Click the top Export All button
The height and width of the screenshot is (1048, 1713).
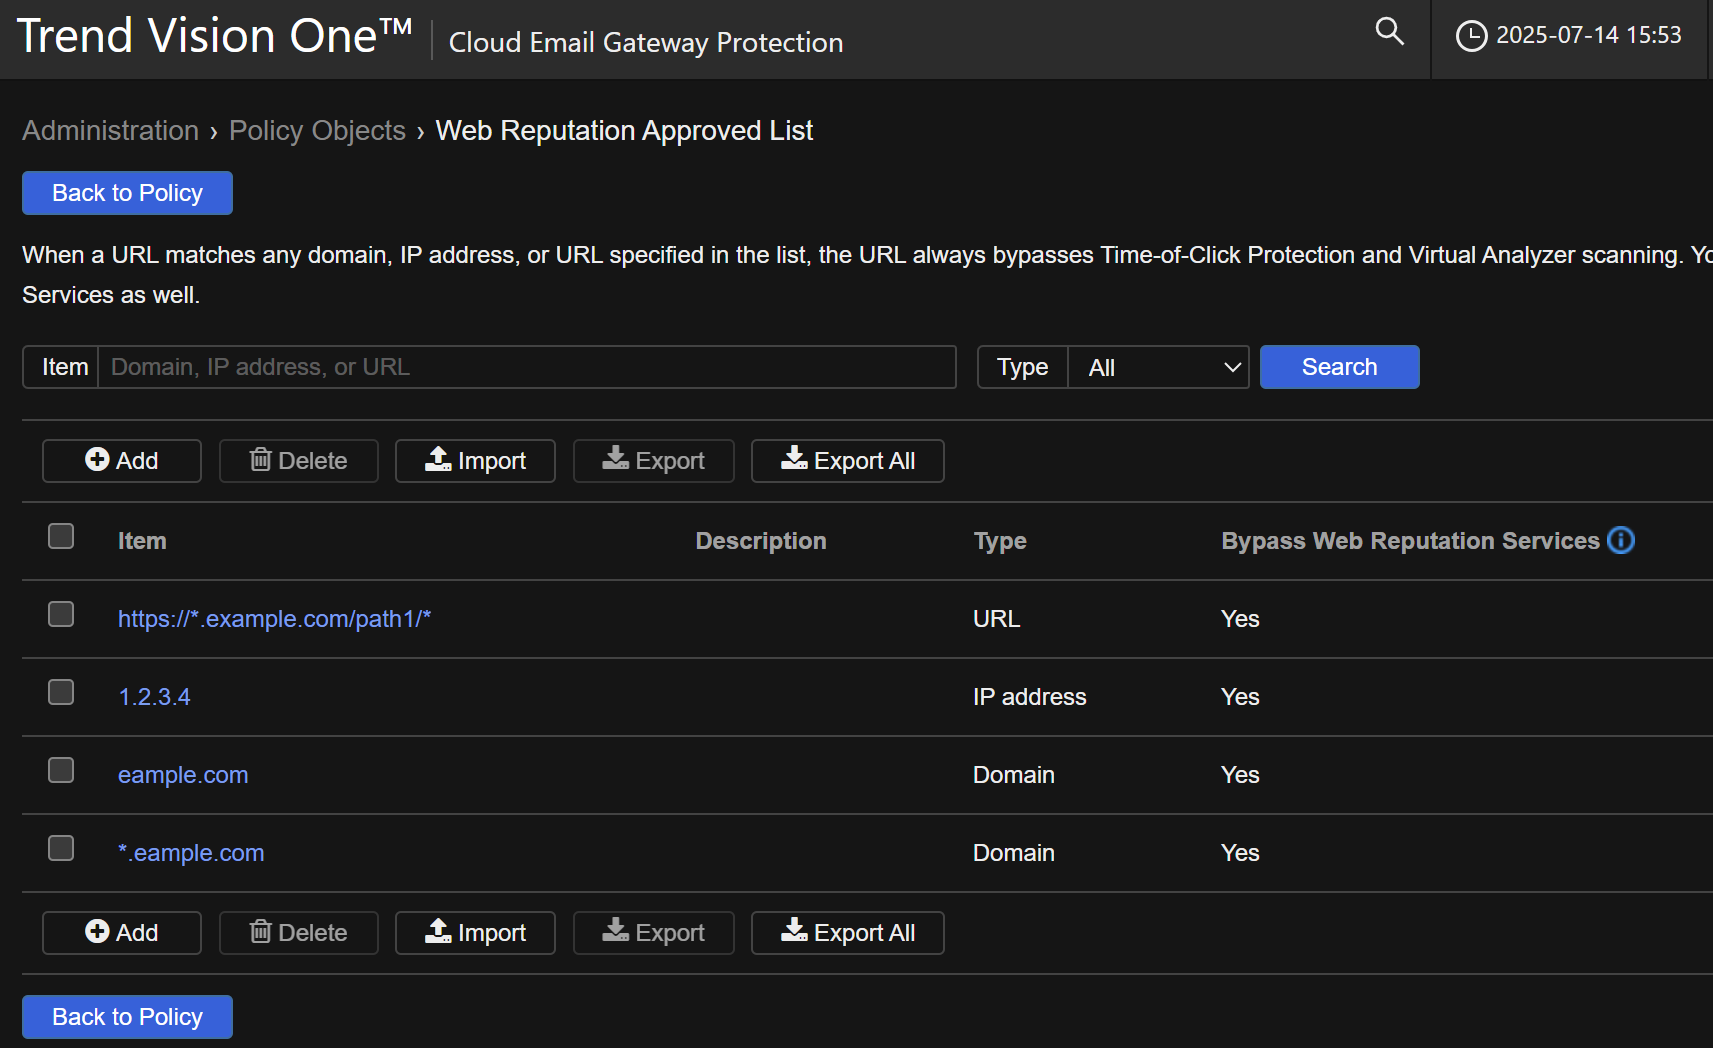(847, 461)
